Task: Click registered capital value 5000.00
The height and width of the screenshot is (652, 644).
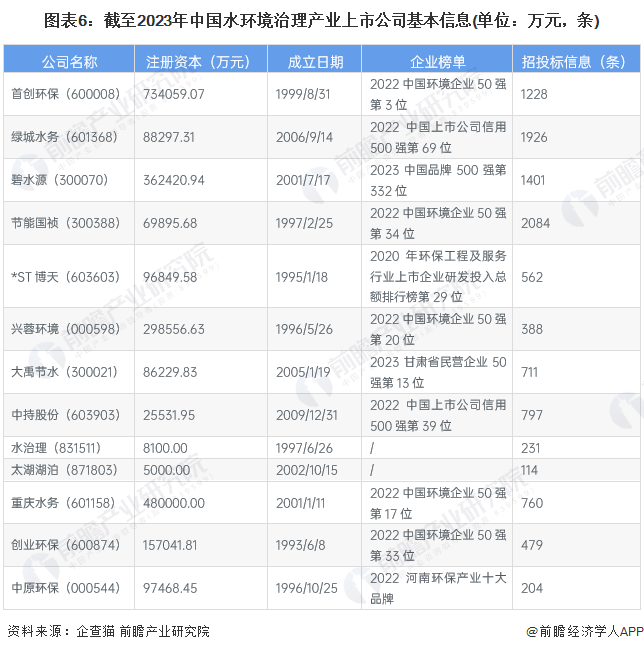Action: (166, 470)
